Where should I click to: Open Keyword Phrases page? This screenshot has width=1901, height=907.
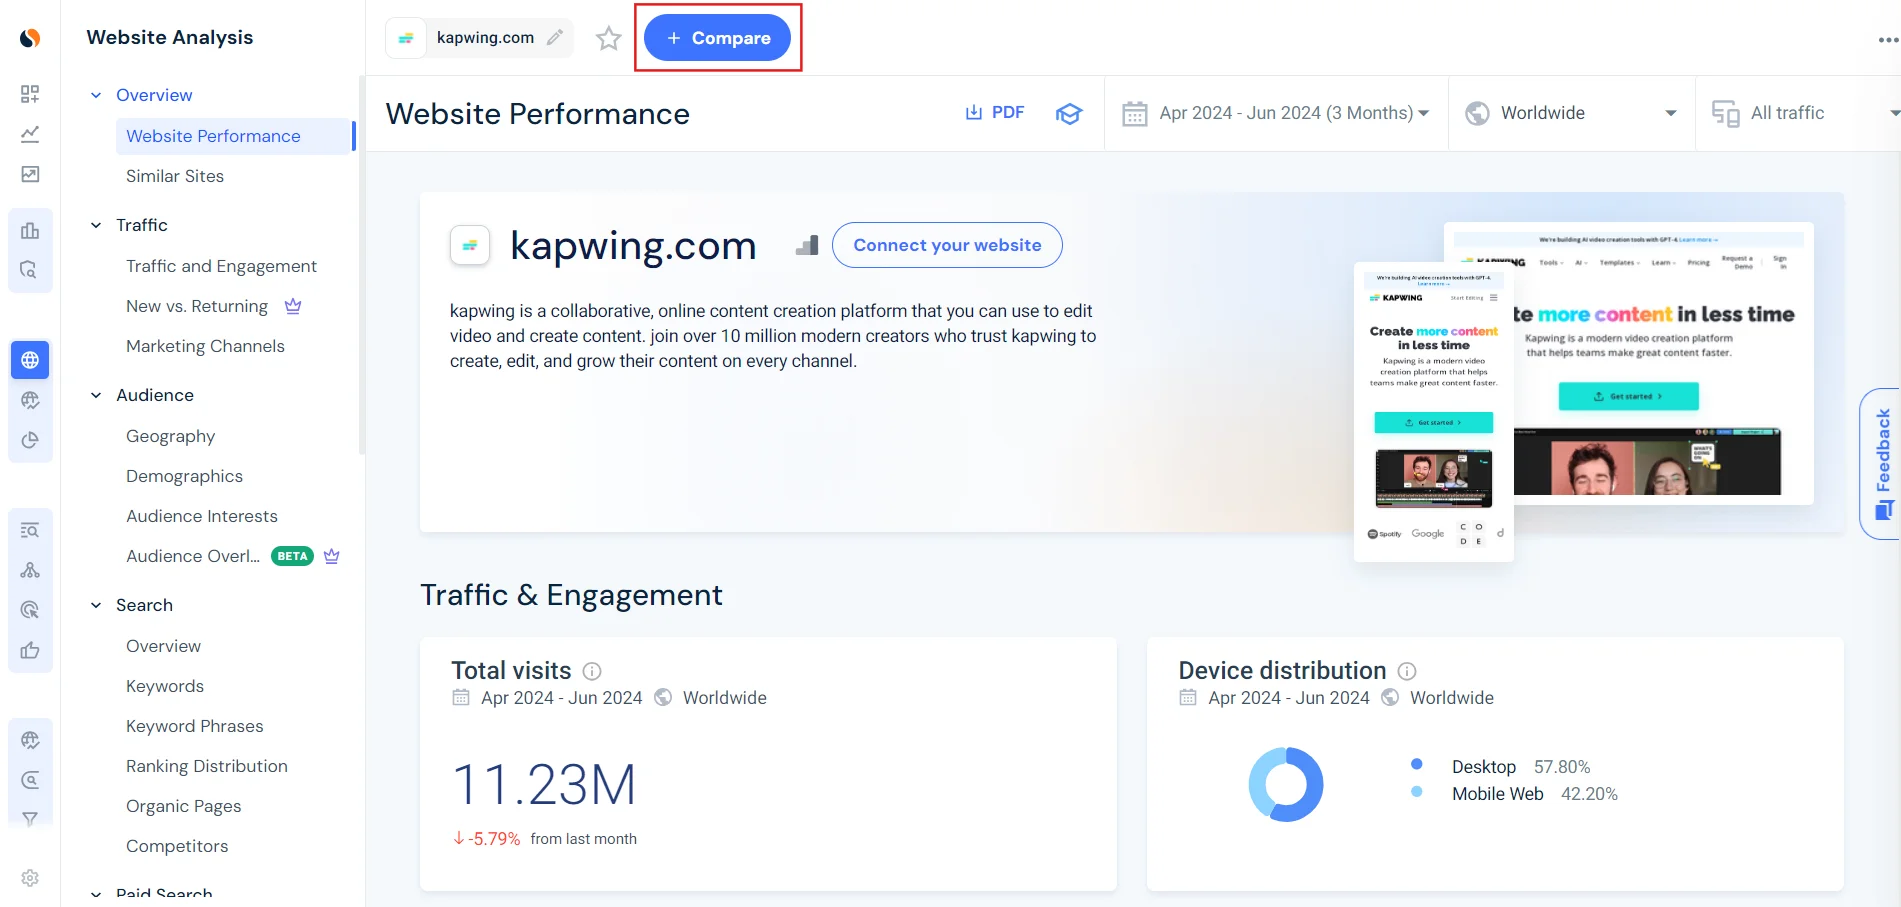(x=195, y=726)
